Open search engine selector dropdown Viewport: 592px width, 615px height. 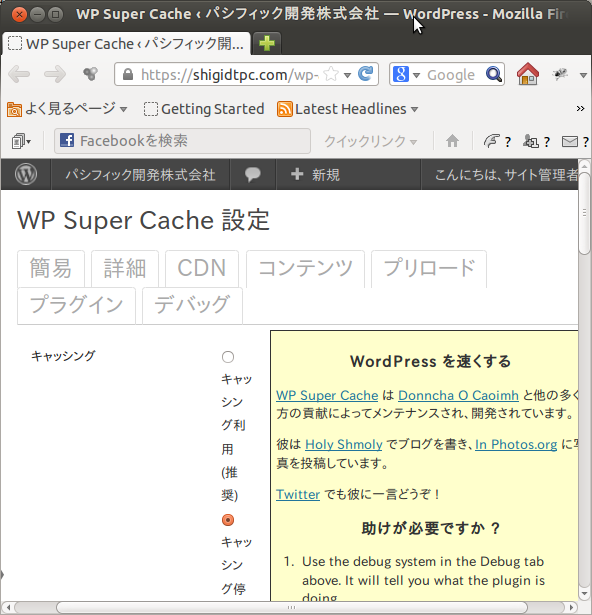416,75
